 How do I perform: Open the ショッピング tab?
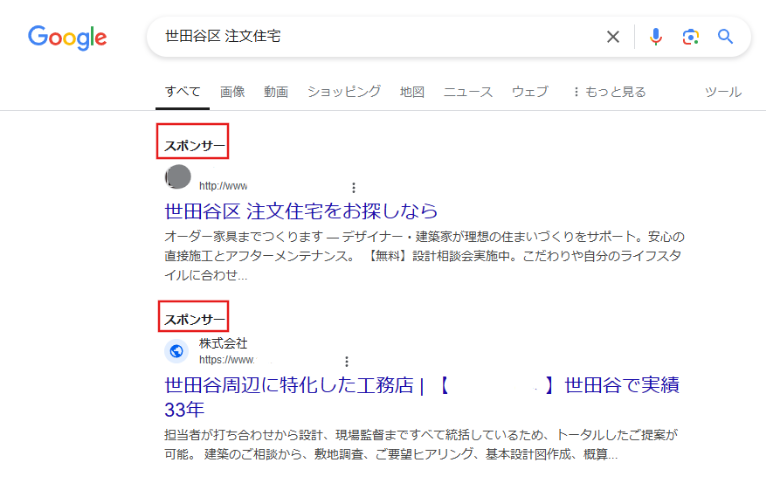(x=344, y=92)
